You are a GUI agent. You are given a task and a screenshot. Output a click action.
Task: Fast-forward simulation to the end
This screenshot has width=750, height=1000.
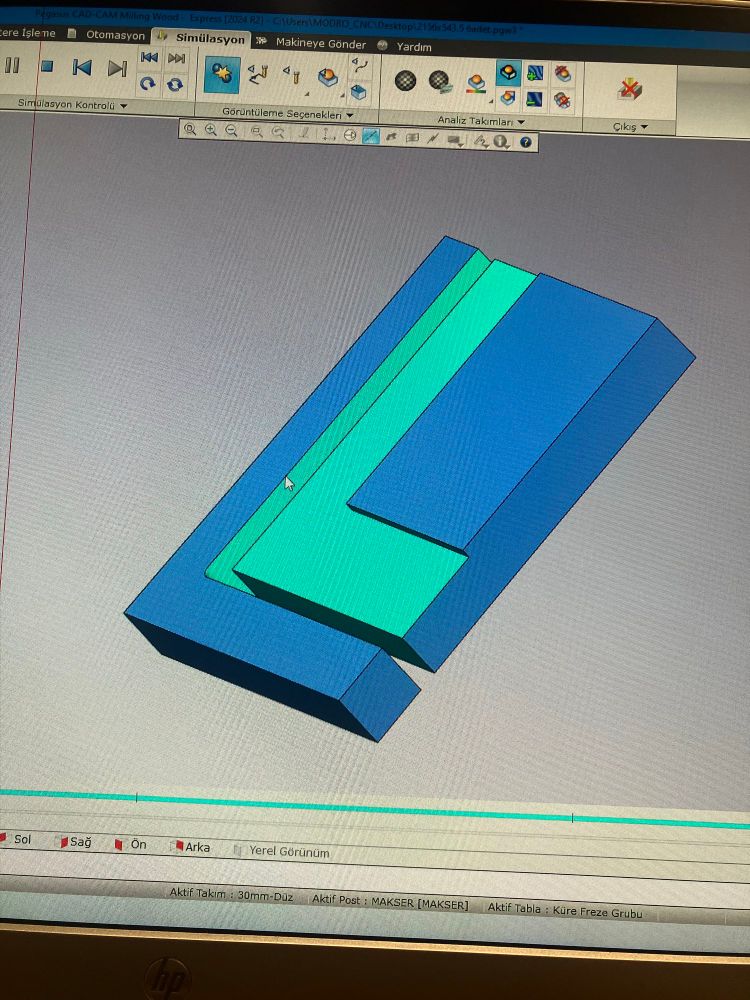176,59
